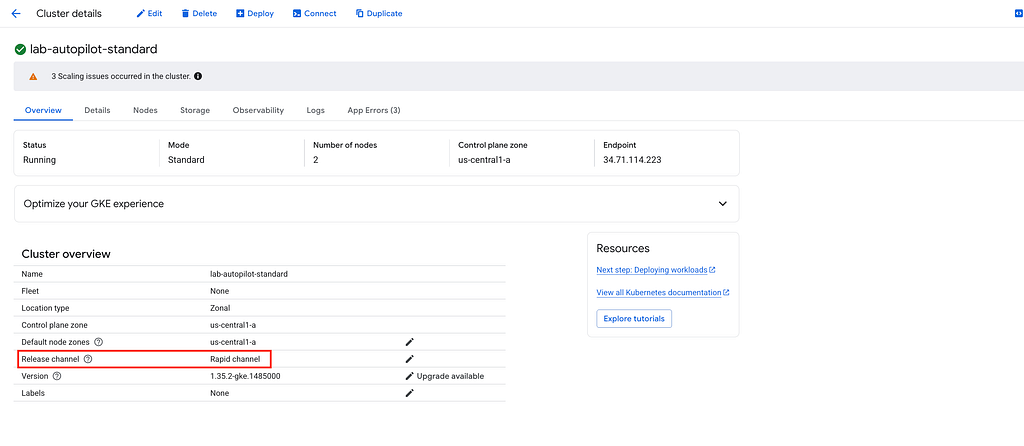Click the Rapid channel value
The height and width of the screenshot is (446, 1024).
pyautogui.click(x=235, y=359)
